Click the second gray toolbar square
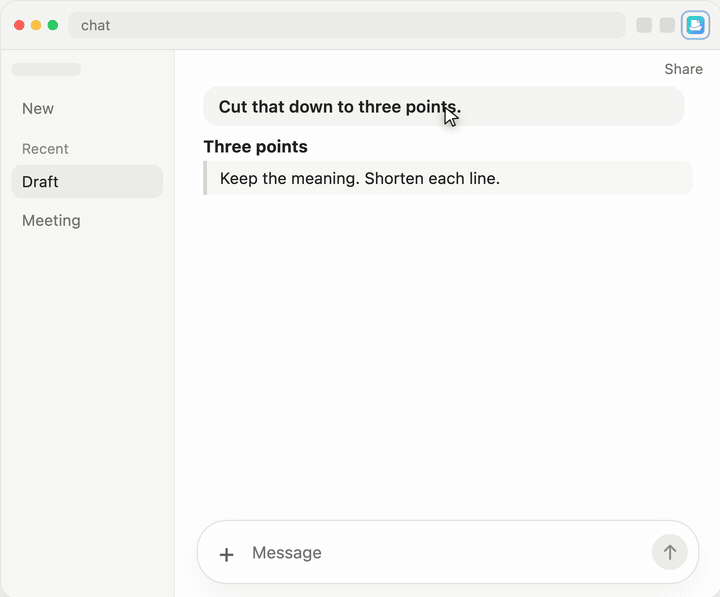This screenshot has height=597, width=720. (x=667, y=25)
